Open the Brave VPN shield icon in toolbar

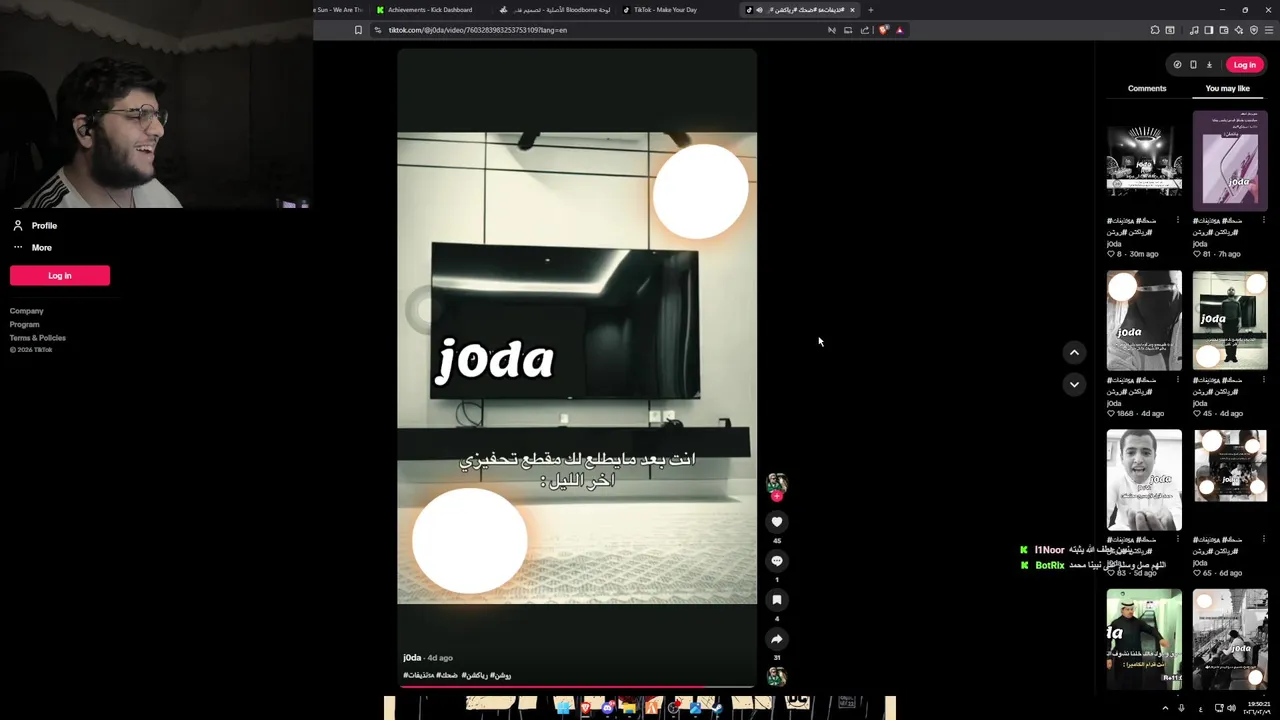1254,30
